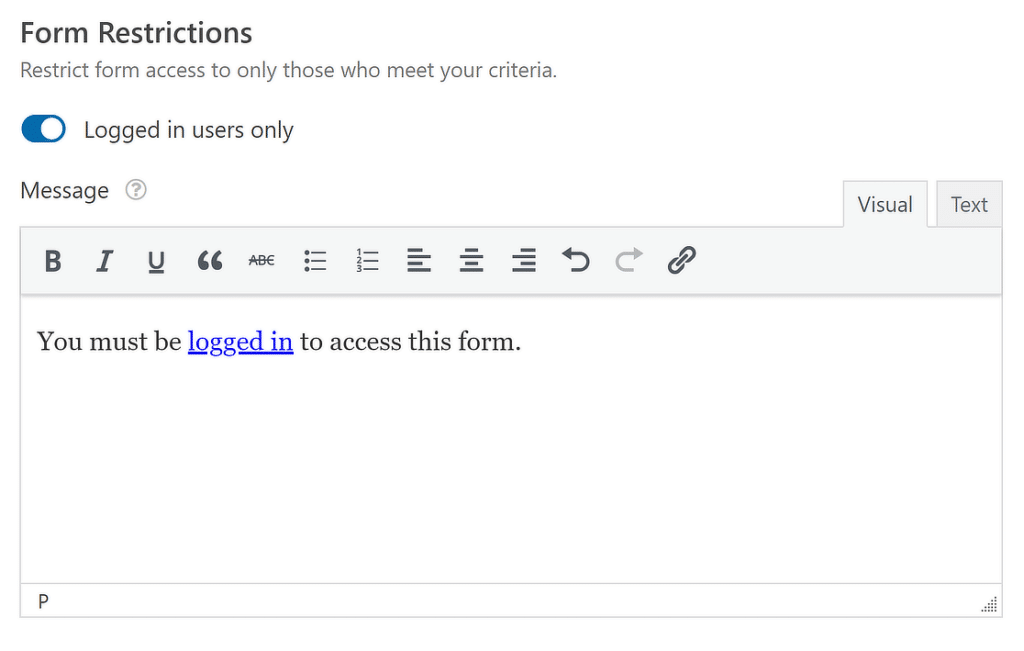Center the message text
The image size is (1024, 651).
pyautogui.click(x=471, y=261)
